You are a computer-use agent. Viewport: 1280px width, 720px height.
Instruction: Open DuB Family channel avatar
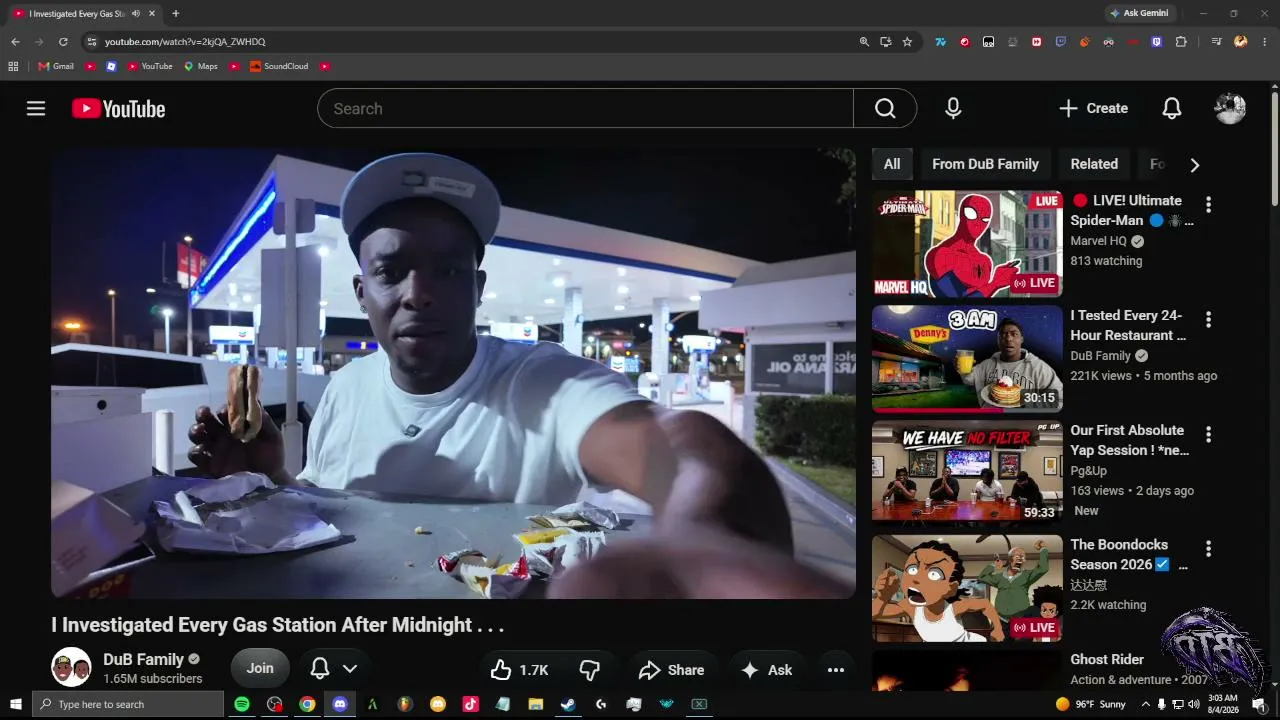coord(71,667)
